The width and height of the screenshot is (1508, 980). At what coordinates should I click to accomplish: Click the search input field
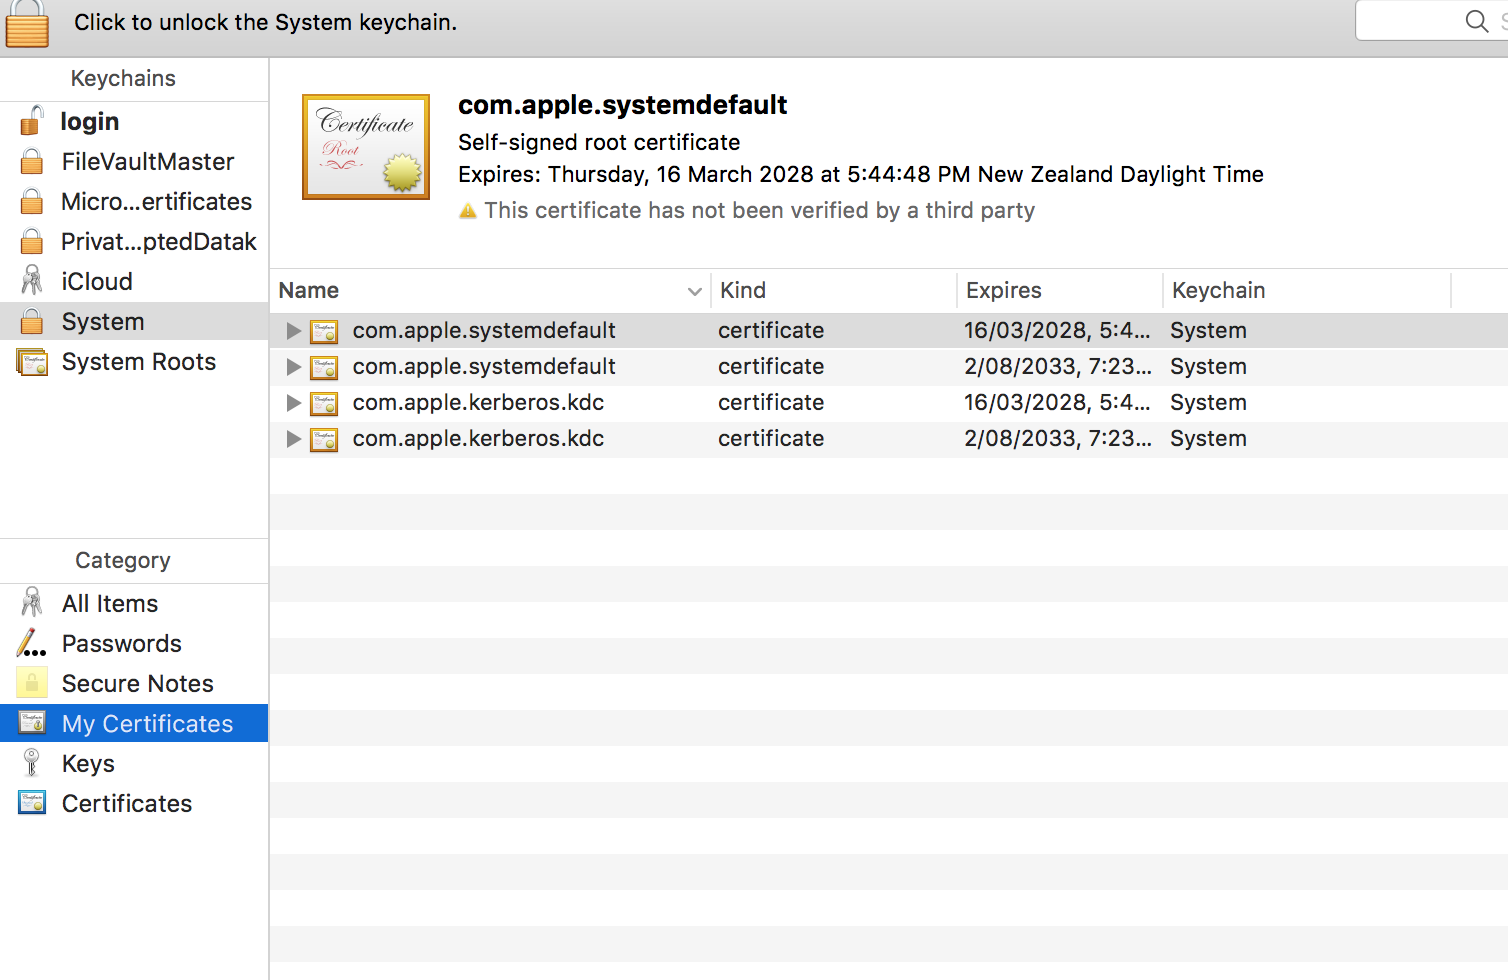coord(1410,21)
